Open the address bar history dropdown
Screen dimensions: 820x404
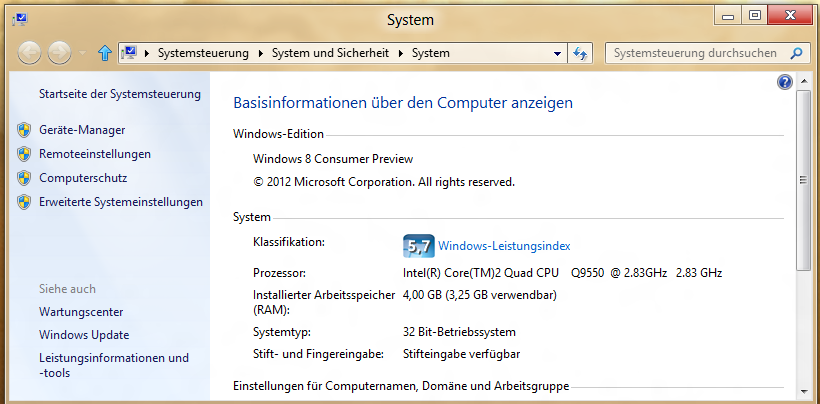click(x=558, y=53)
